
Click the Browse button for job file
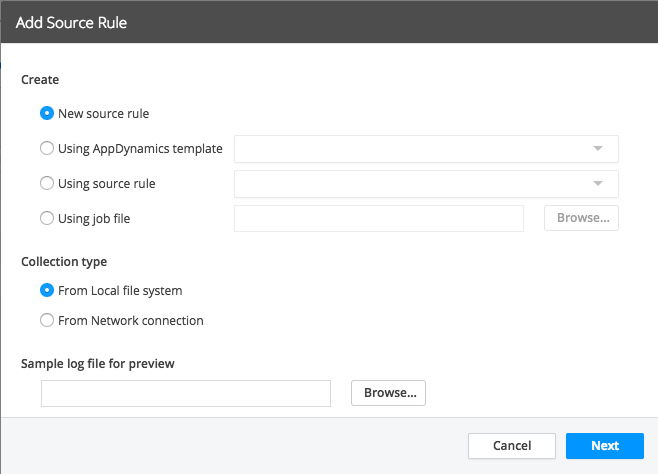pos(581,218)
